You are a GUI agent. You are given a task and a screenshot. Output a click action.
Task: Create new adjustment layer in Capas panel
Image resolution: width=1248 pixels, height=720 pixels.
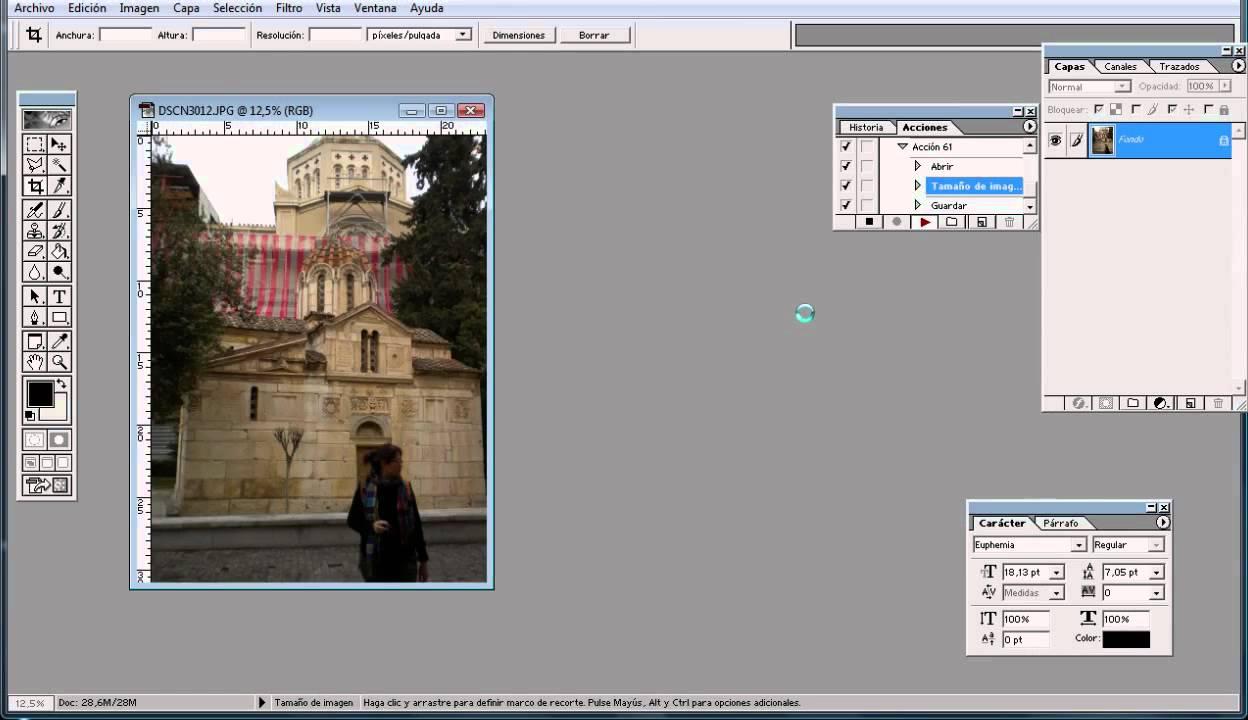1161,403
